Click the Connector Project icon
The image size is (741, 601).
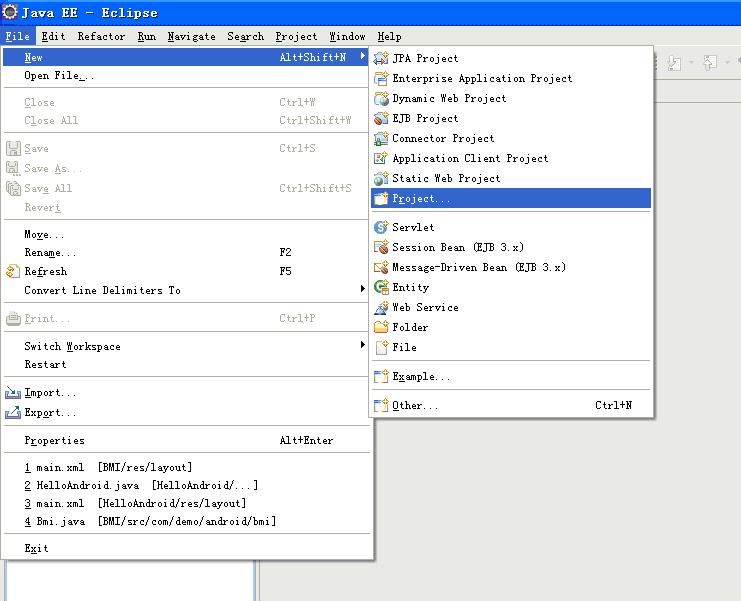point(381,138)
